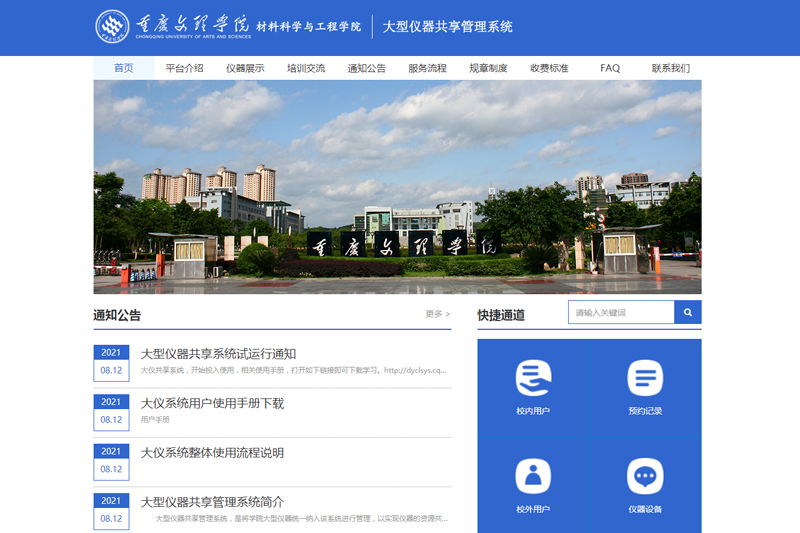Select the 仪器展示 menu item

coord(245,68)
